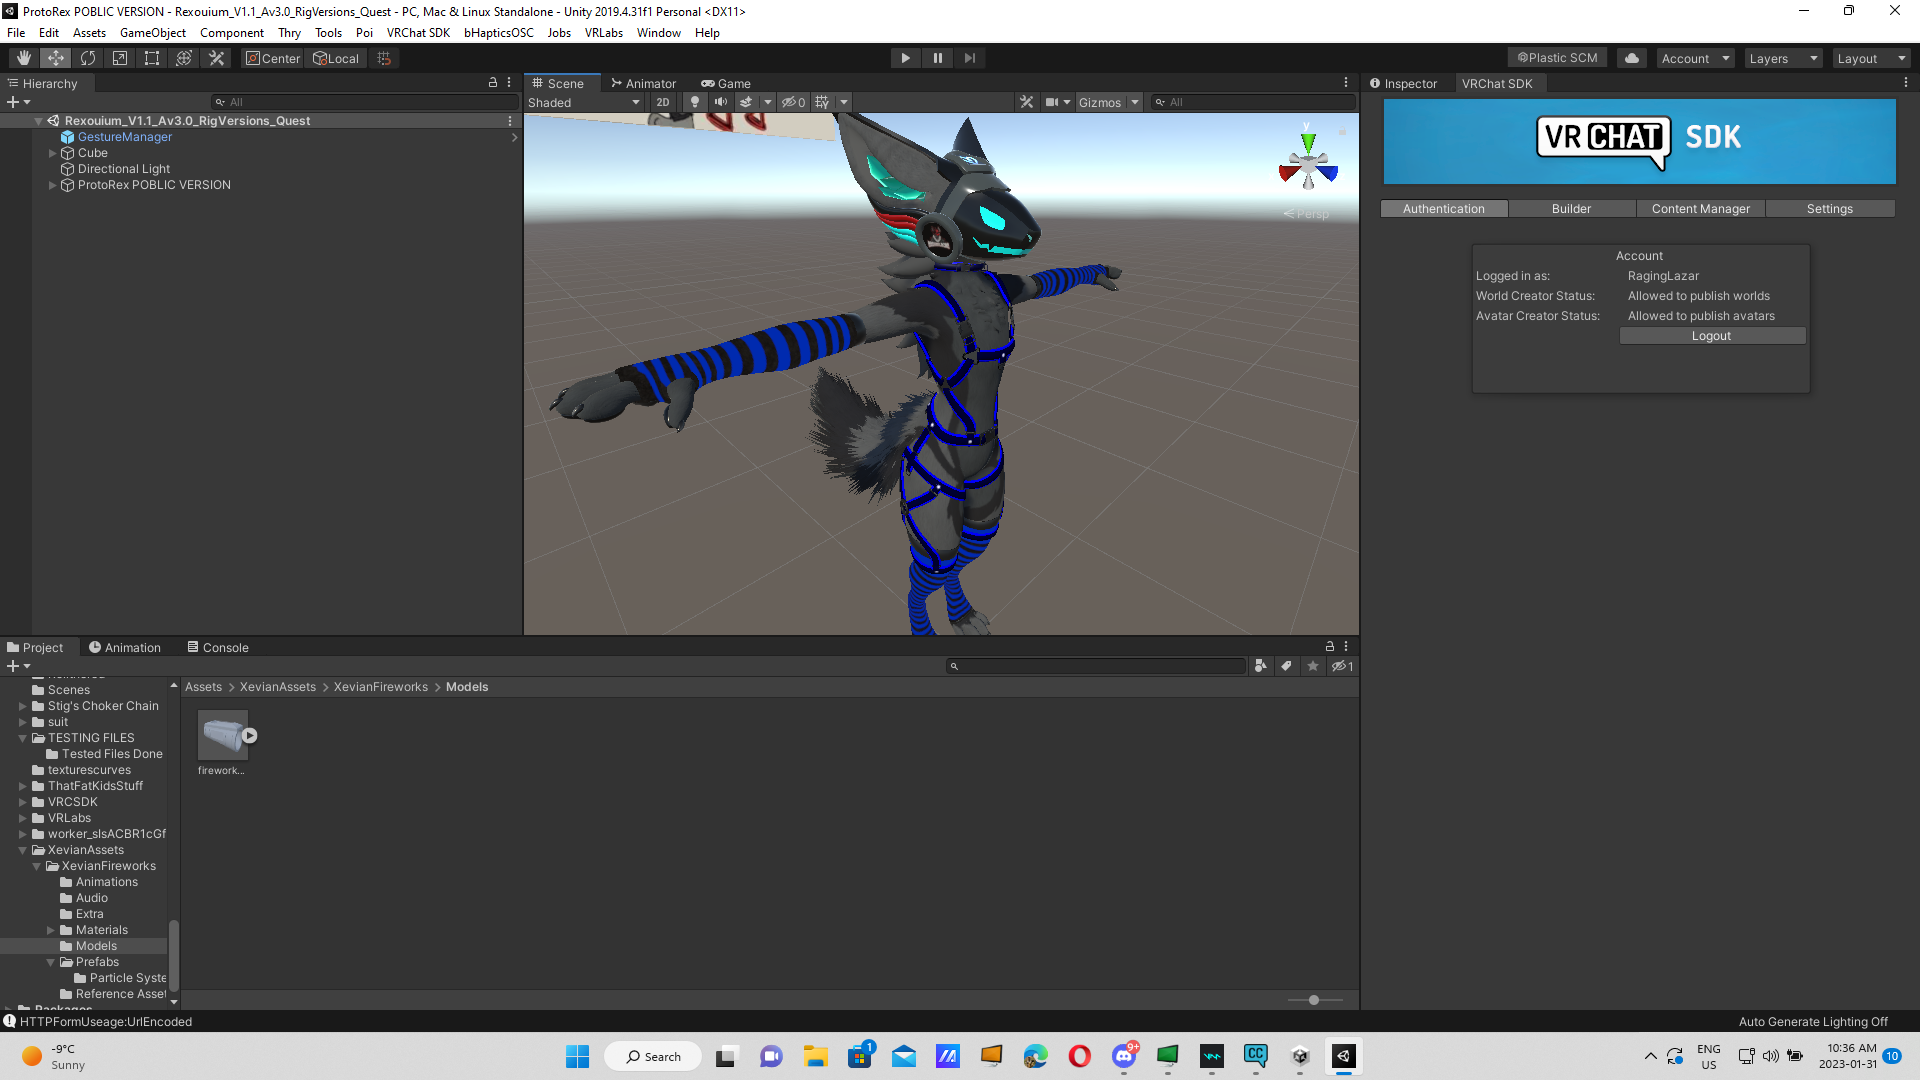Screen dimensions: 1920x1080
Task: Open grid settings dropdown arrow
Action: click(843, 102)
